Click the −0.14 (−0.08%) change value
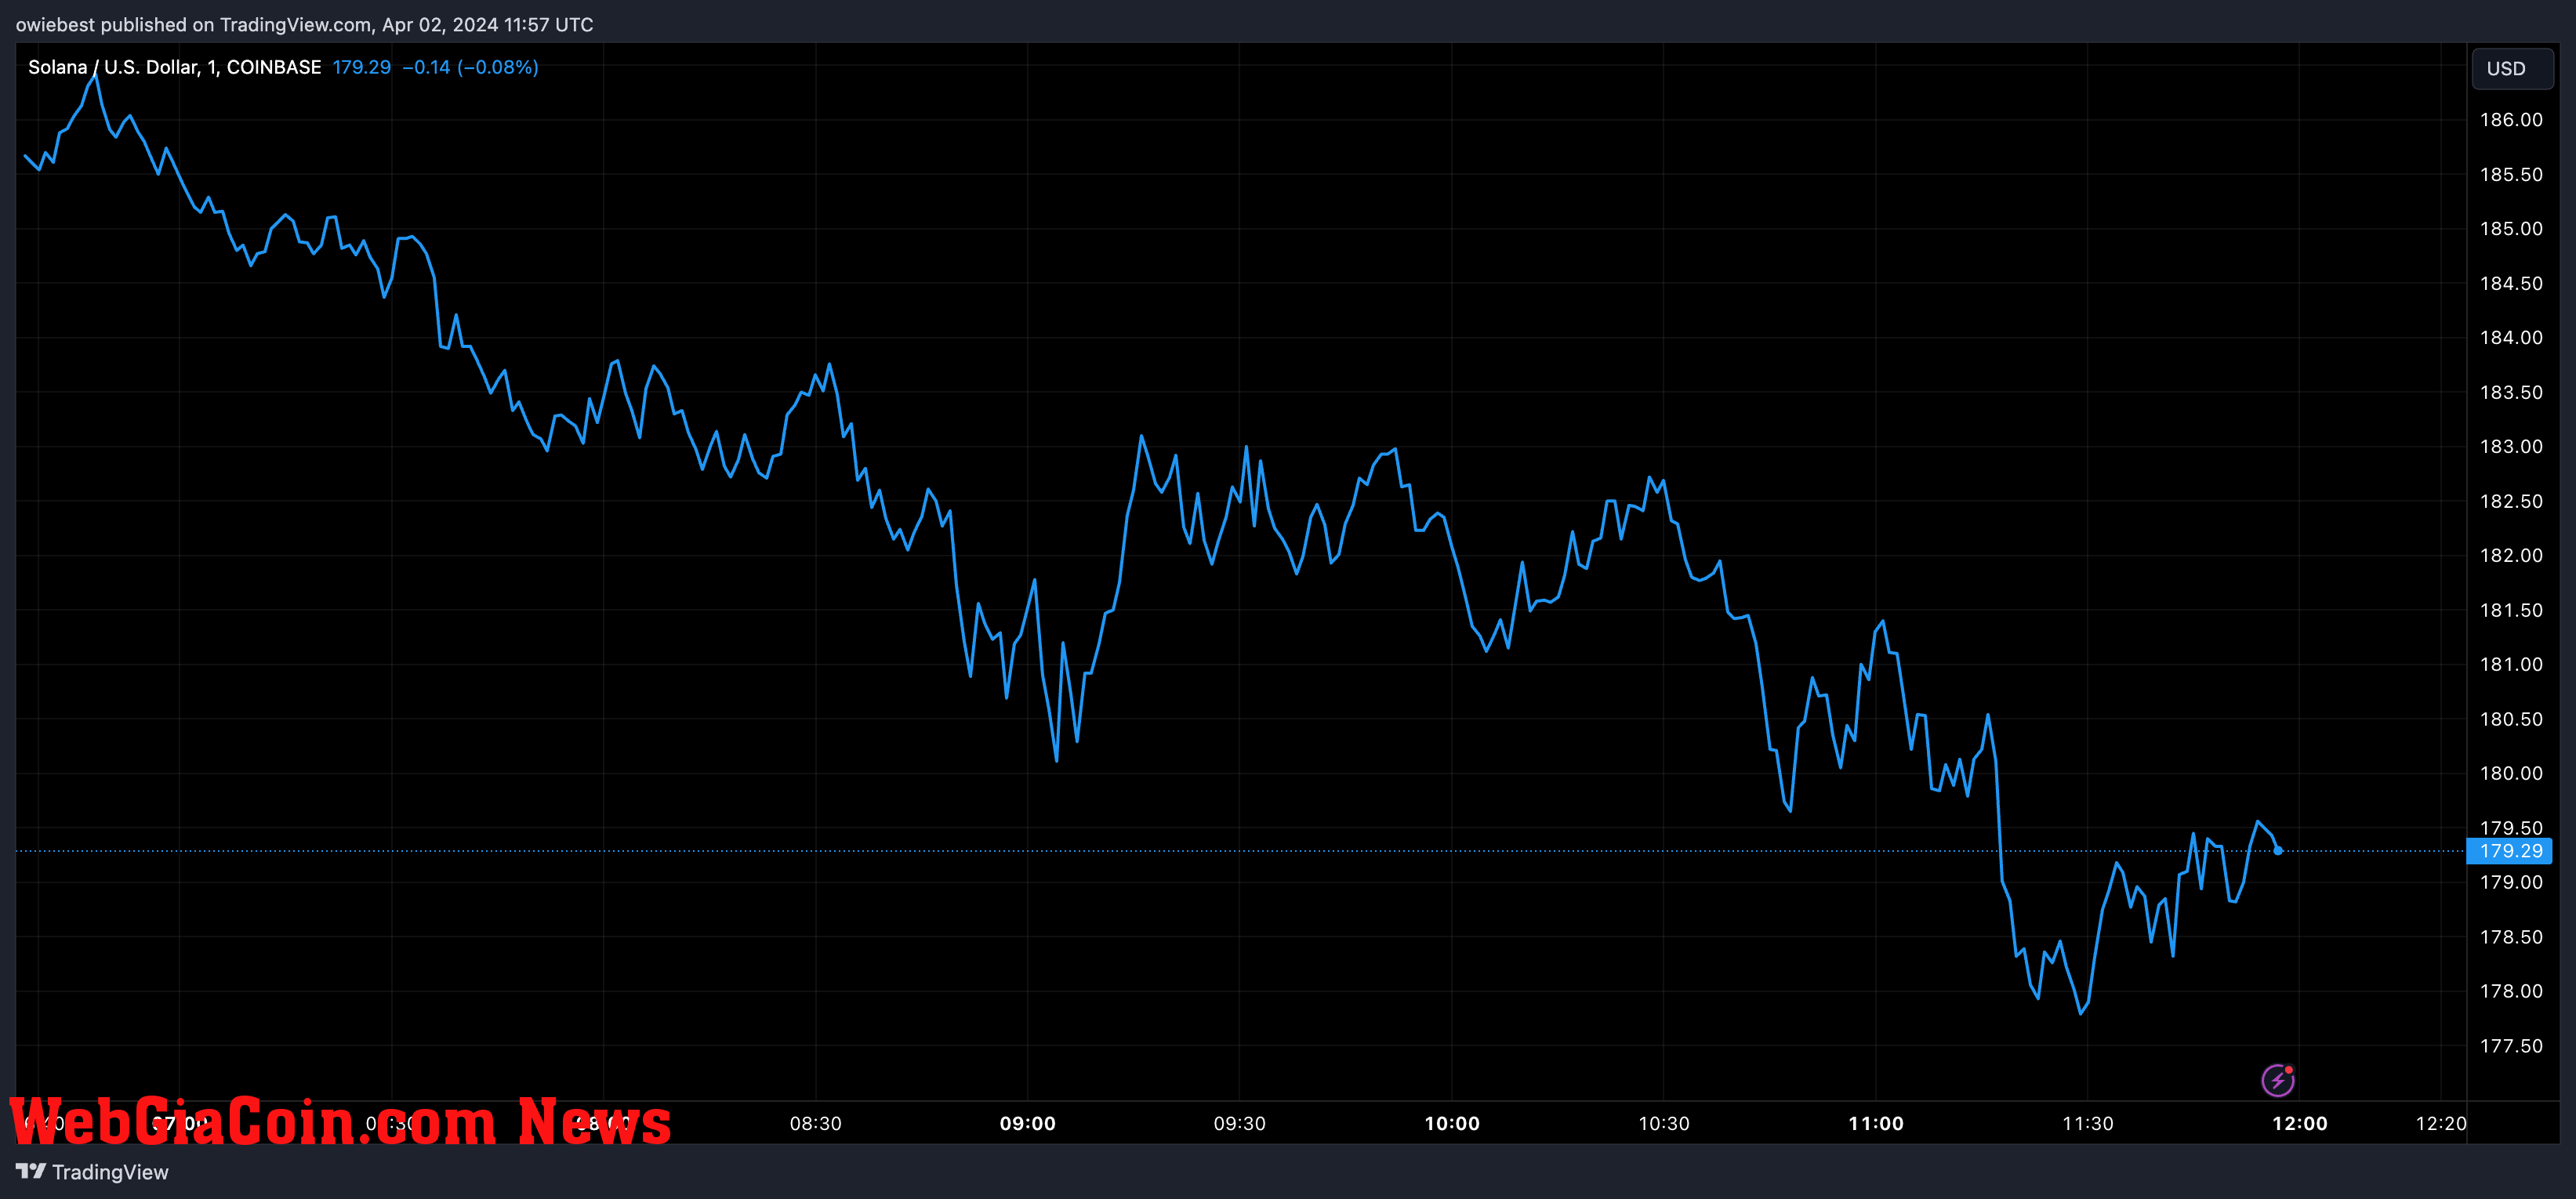The height and width of the screenshot is (1199, 2576). (470, 67)
